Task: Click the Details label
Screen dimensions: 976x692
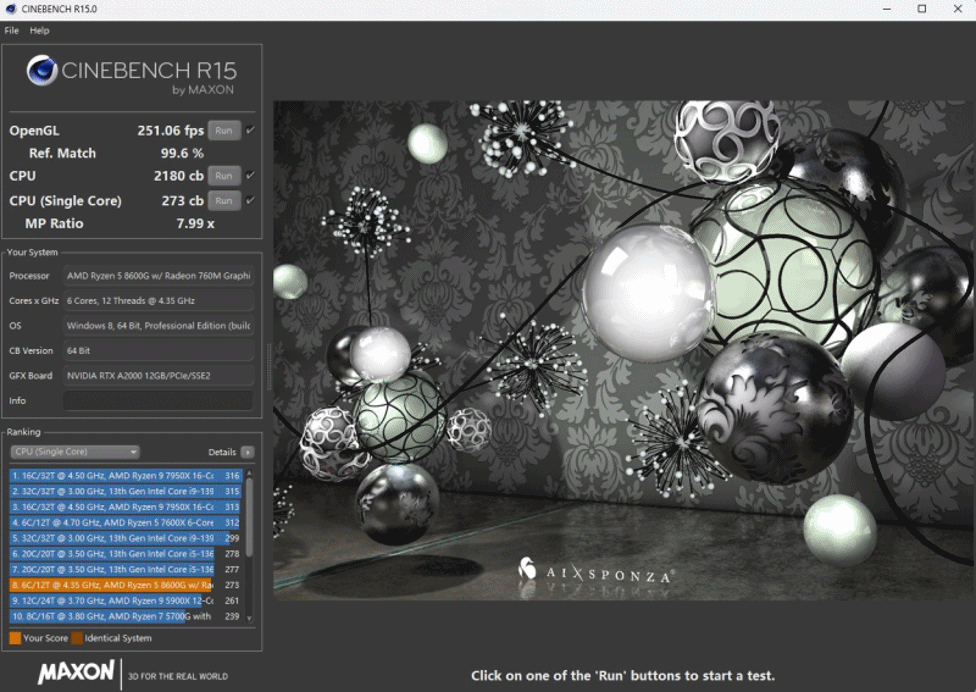Action: [x=222, y=452]
